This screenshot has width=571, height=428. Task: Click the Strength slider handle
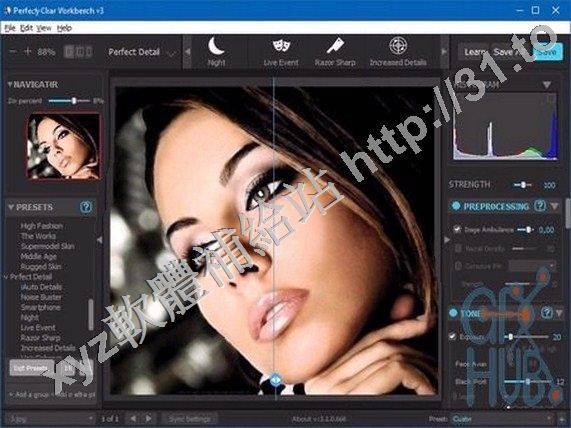523,185
